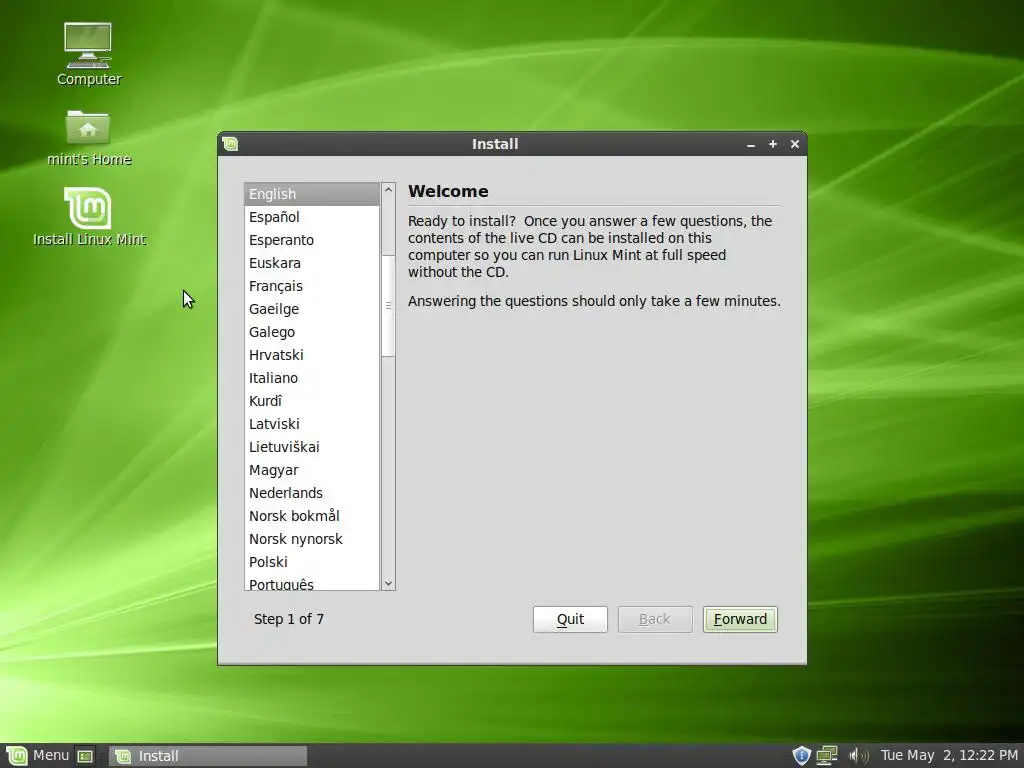Select Nederlands in the language list
Image resolution: width=1024 pixels, height=768 pixels.
[x=312, y=492]
